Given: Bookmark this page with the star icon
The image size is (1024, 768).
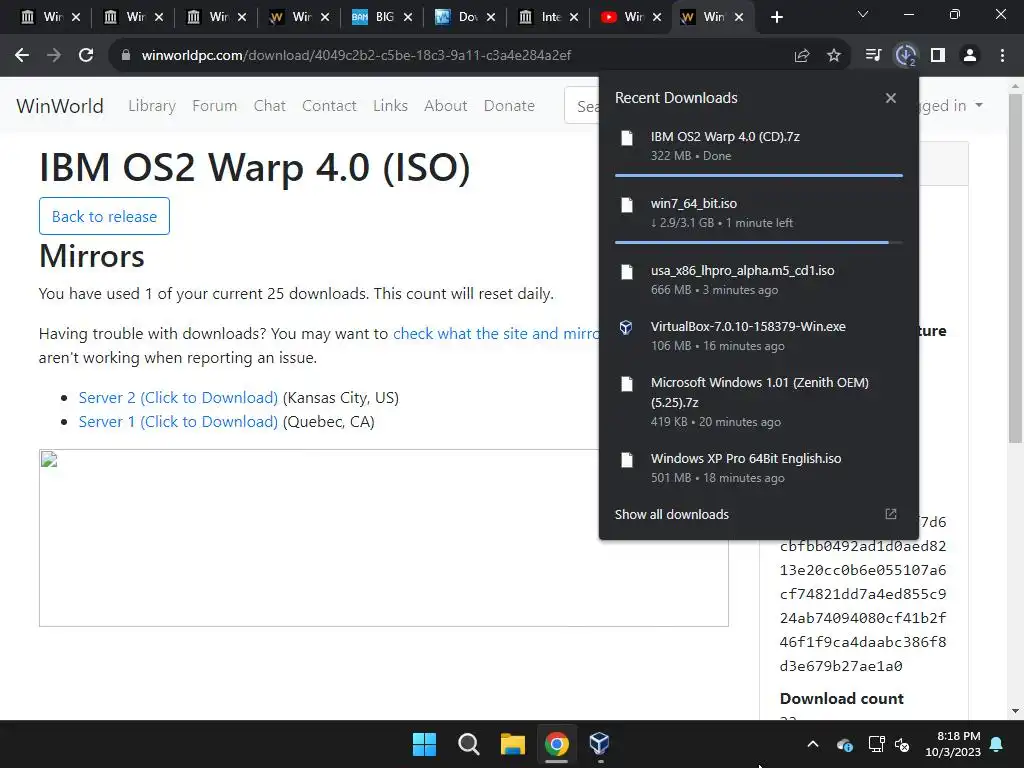Looking at the screenshot, I should pyautogui.click(x=834, y=56).
